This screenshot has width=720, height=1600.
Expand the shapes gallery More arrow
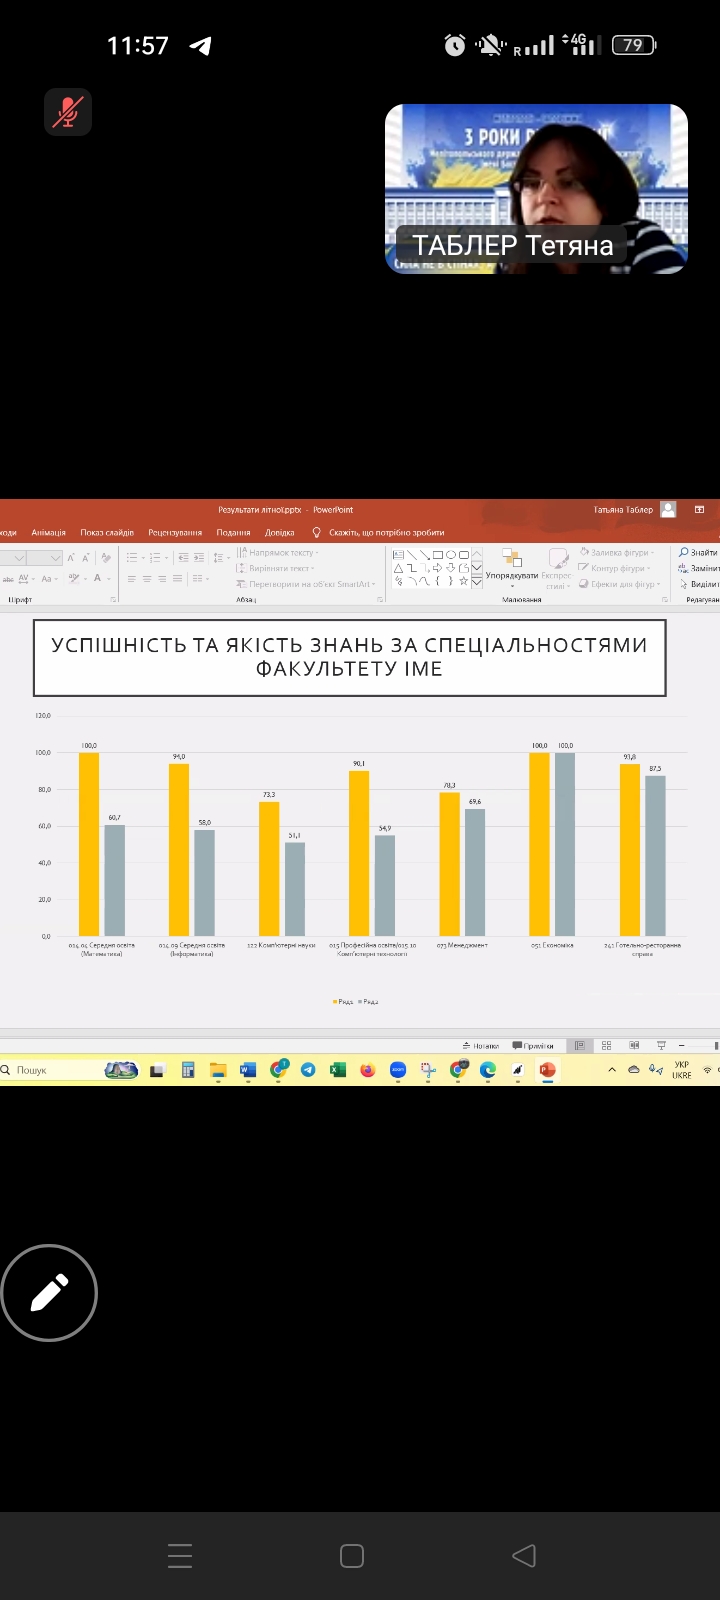click(x=477, y=581)
